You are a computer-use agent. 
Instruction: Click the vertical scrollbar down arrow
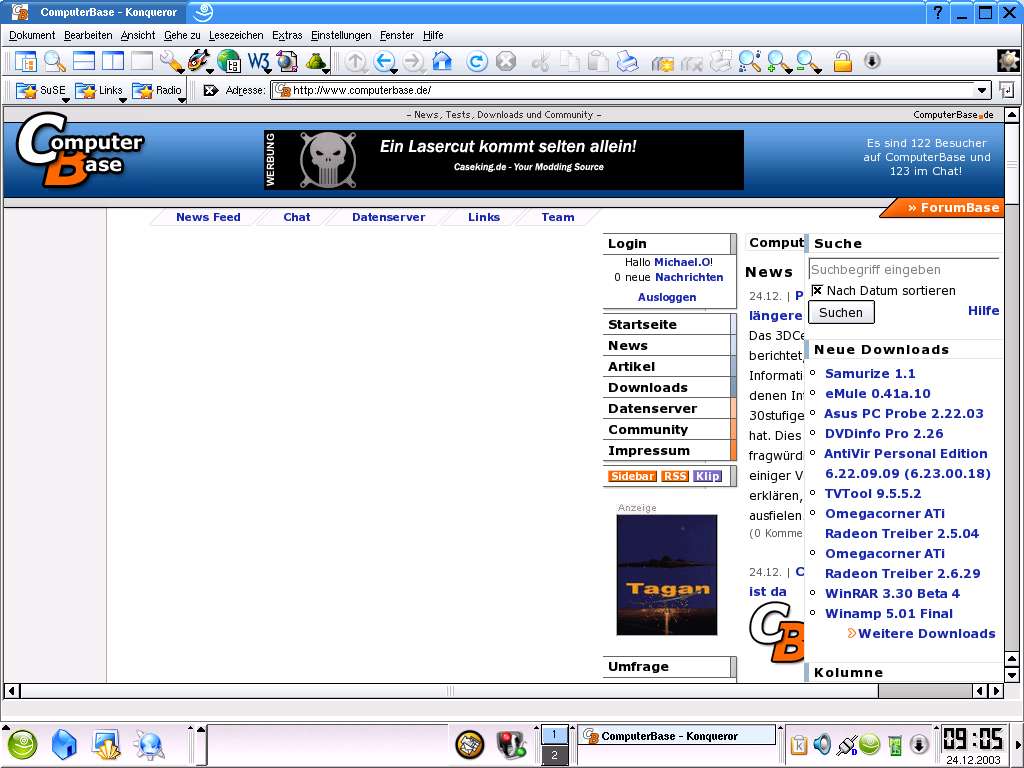[1012, 675]
